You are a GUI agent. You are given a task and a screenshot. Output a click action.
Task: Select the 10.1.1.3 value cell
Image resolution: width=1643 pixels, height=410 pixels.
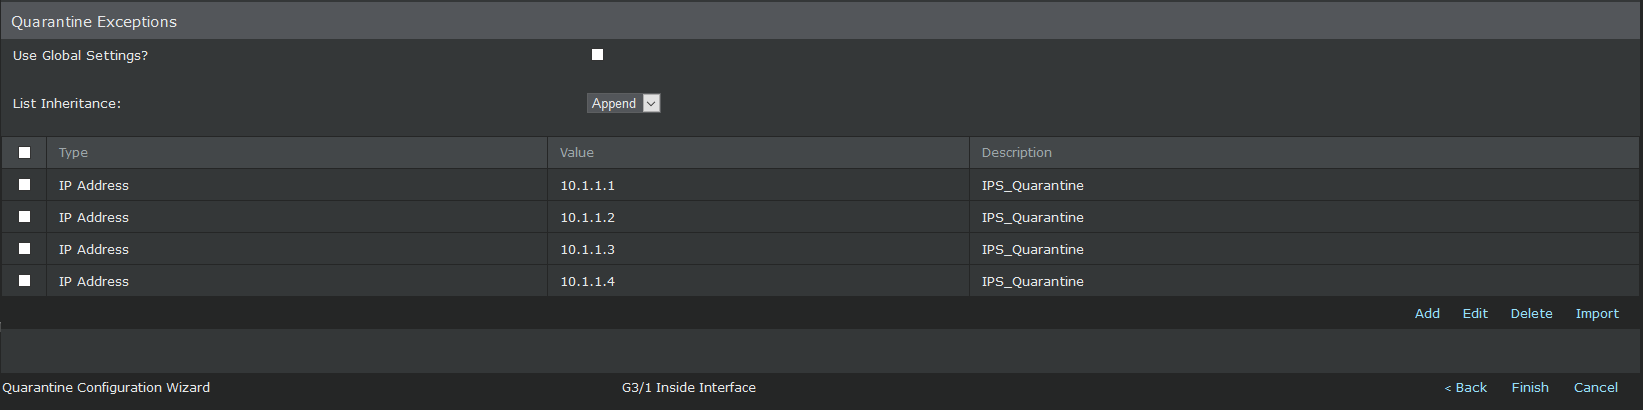click(758, 249)
